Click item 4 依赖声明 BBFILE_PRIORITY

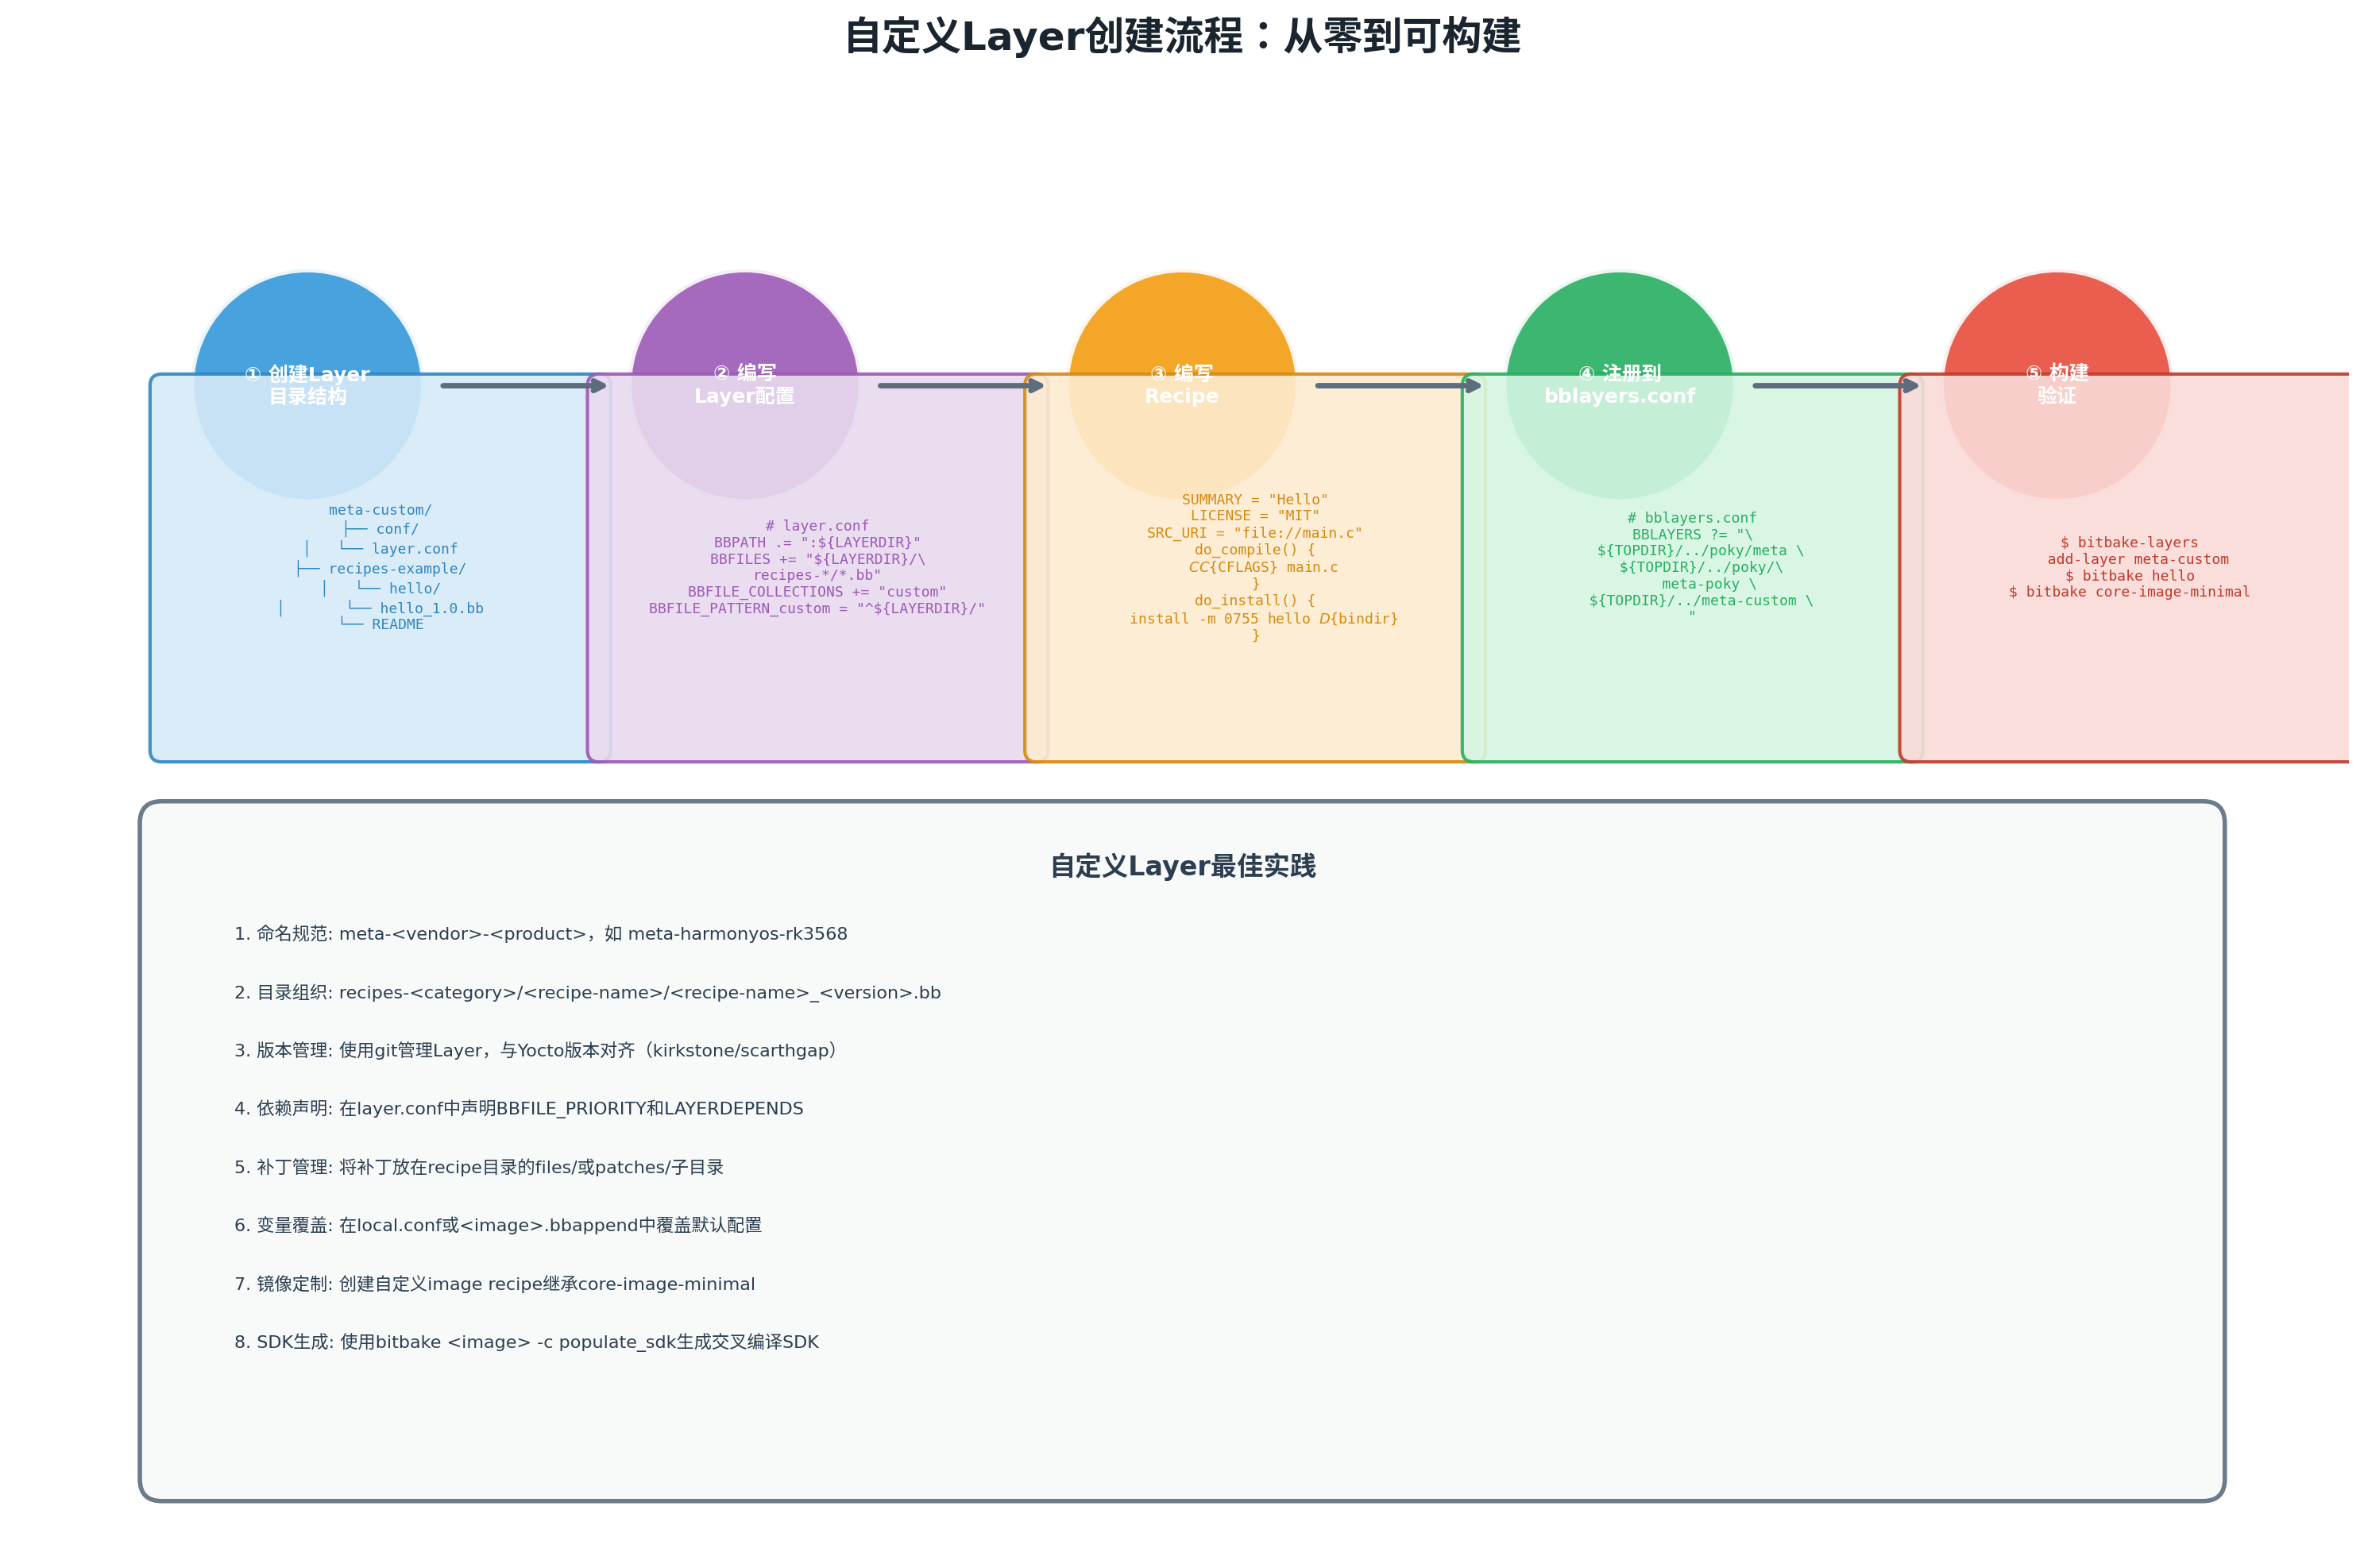coord(518,1109)
